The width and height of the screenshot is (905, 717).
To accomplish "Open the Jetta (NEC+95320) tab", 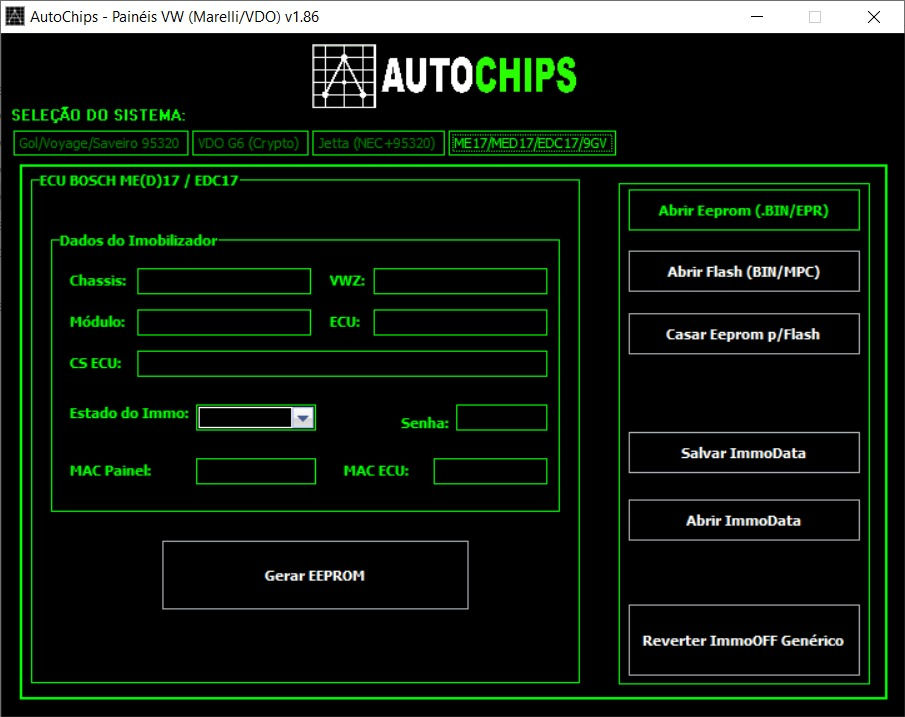I will point(378,143).
